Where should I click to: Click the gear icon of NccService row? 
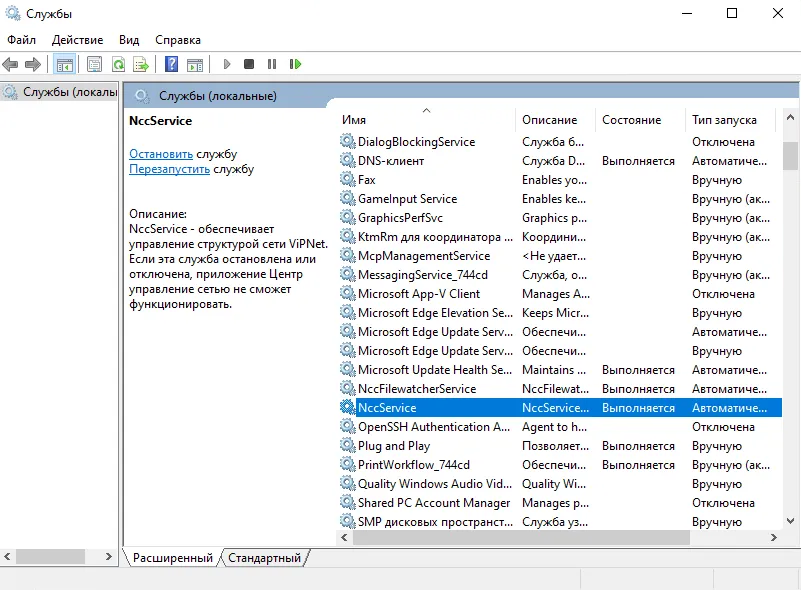pyautogui.click(x=348, y=407)
